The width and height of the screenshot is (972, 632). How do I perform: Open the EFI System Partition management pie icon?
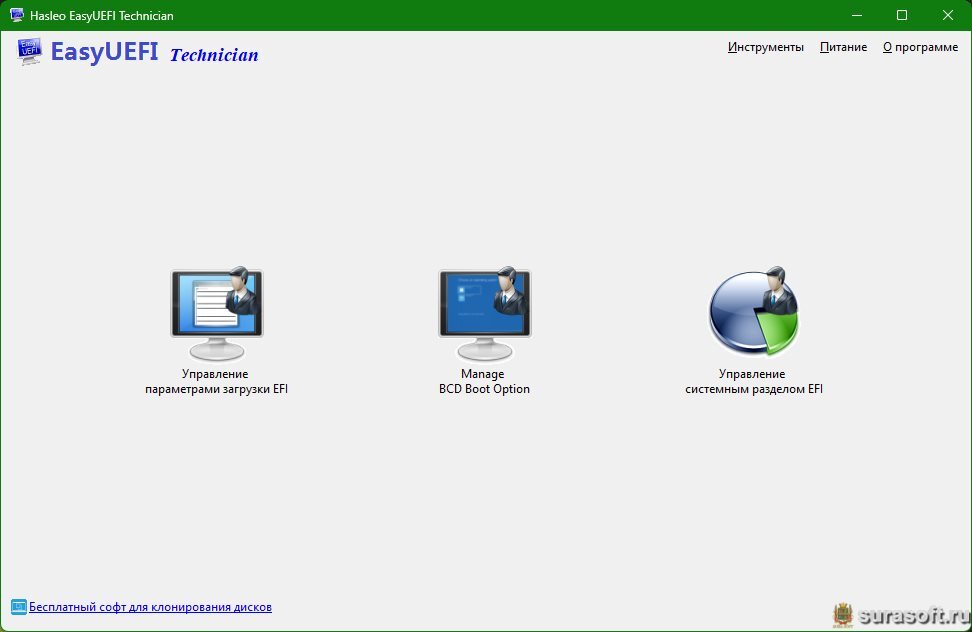[x=754, y=312]
